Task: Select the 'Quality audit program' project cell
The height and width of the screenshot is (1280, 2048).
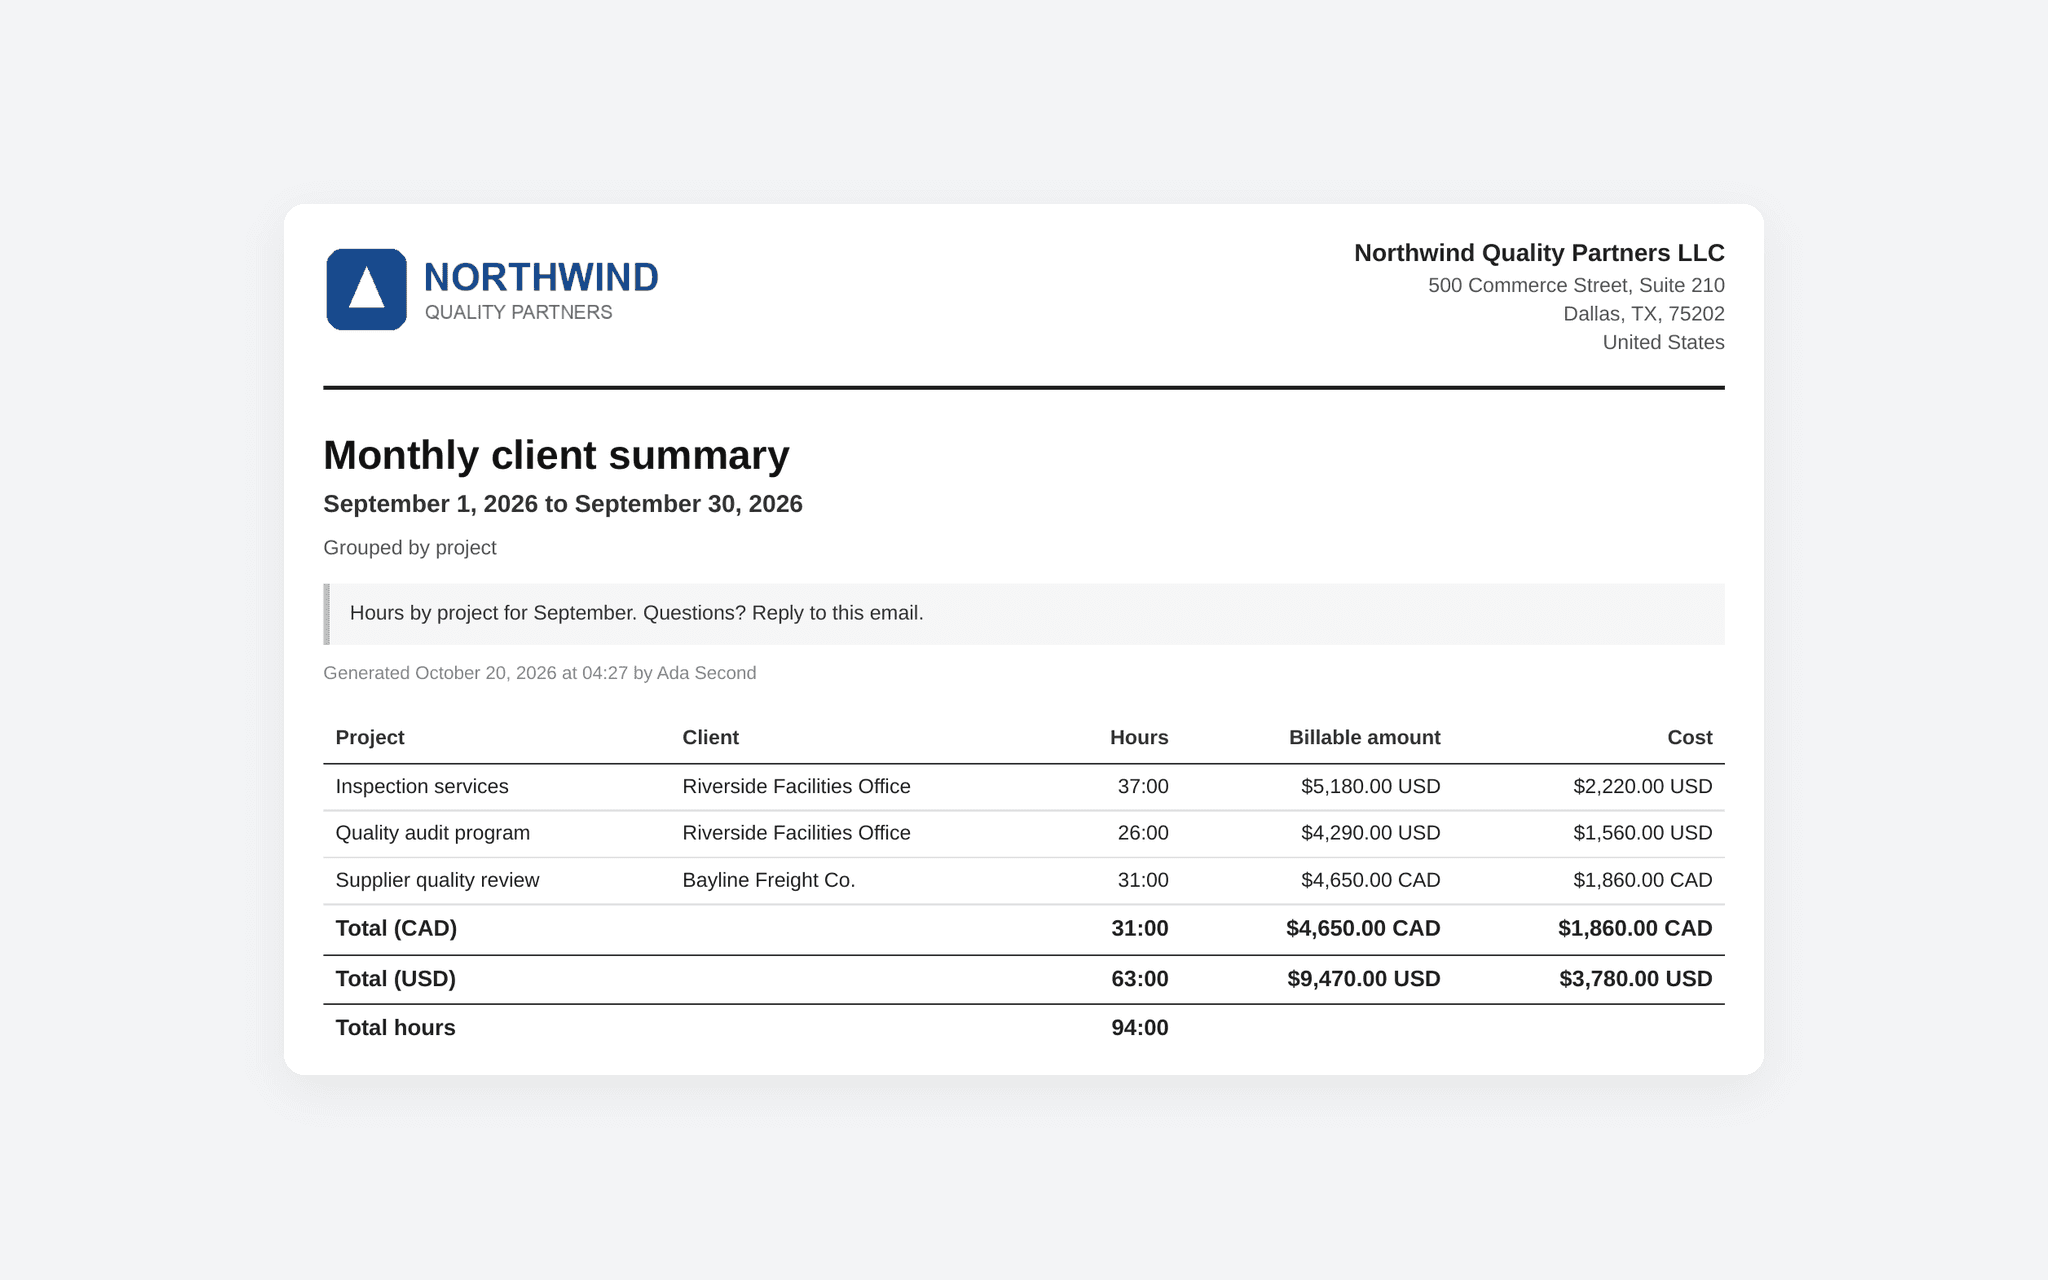Action: (x=433, y=833)
